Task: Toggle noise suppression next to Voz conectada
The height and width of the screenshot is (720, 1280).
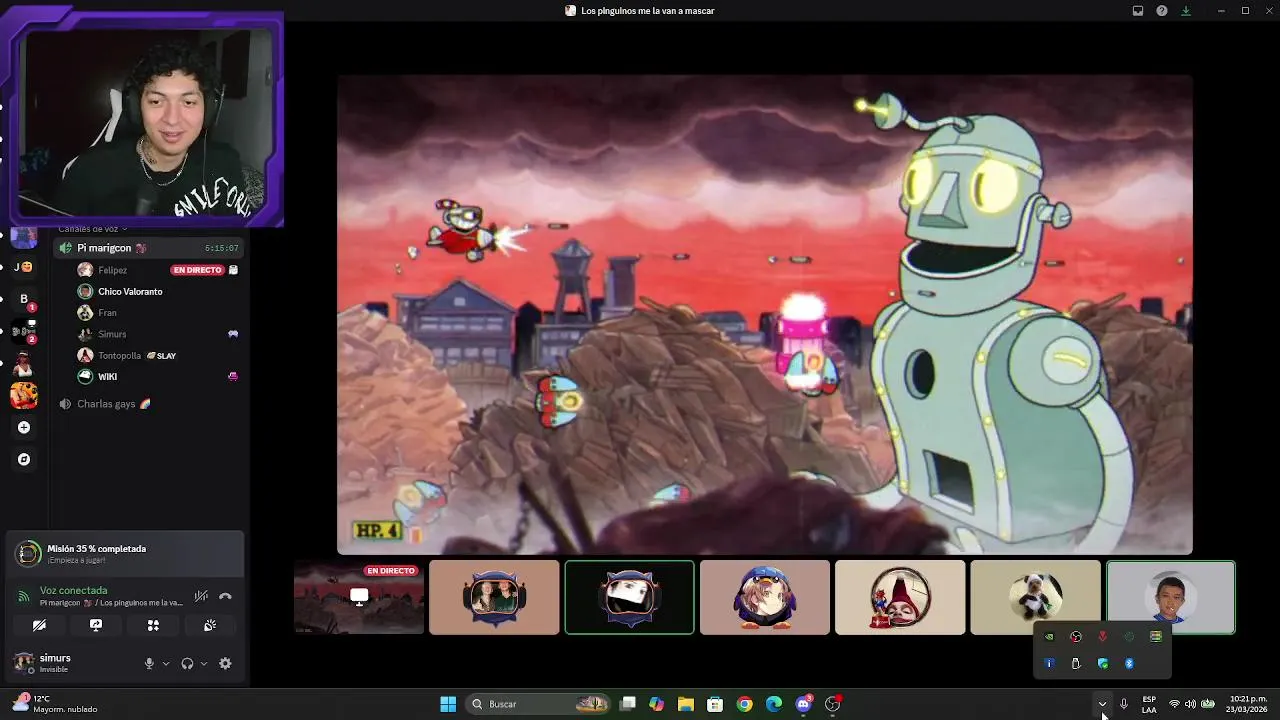Action: pos(201,596)
